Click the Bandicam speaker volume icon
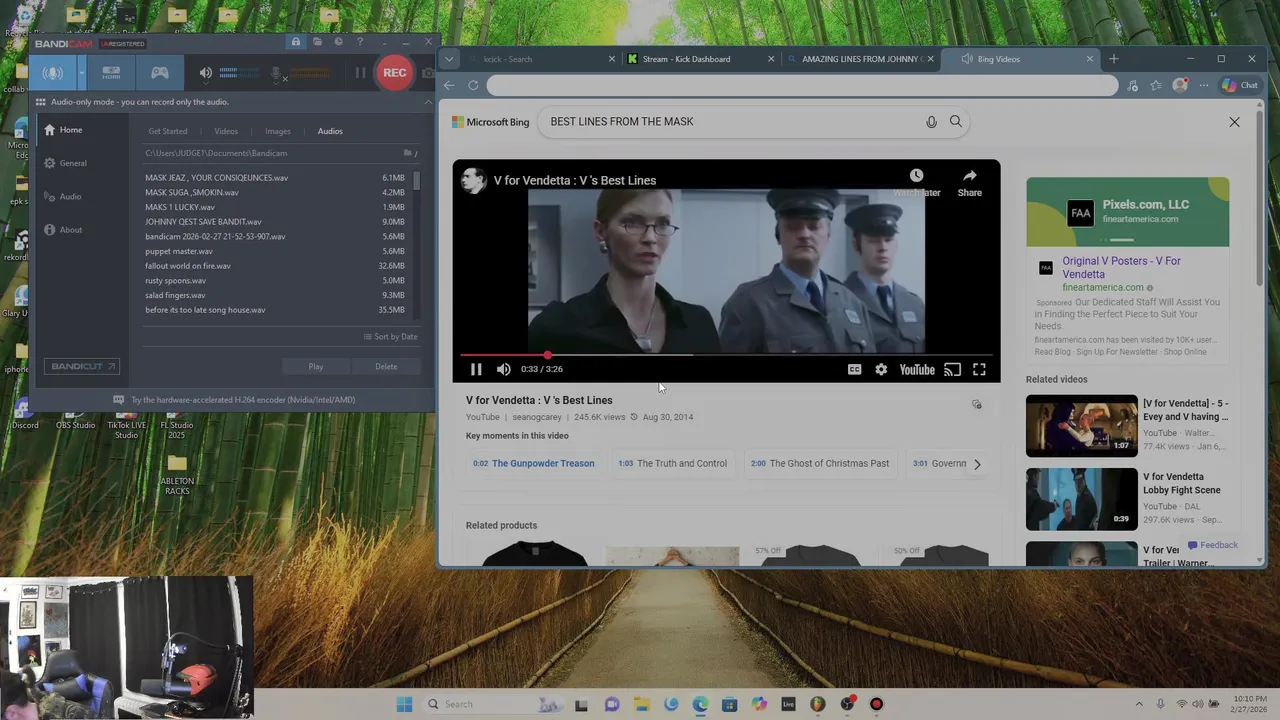The height and width of the screenshot is (720, 1280). point(205,73)
